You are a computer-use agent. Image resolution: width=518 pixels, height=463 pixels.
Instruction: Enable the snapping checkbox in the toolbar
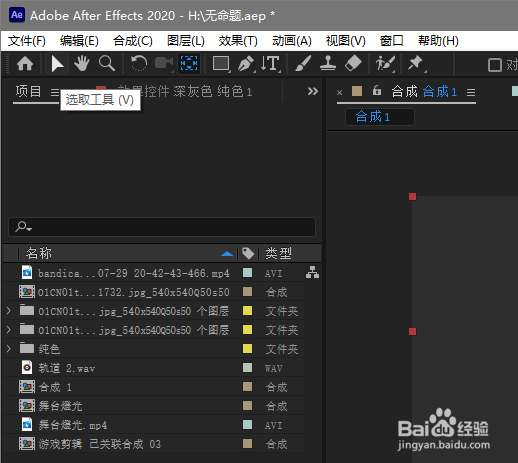click(495, 65)
